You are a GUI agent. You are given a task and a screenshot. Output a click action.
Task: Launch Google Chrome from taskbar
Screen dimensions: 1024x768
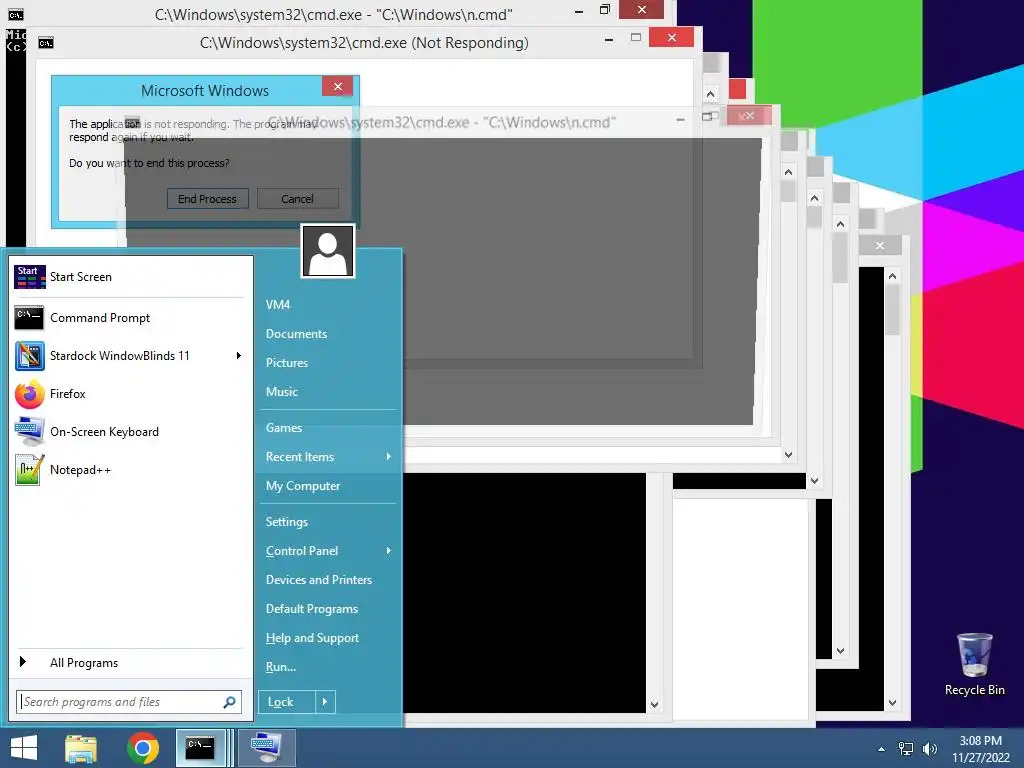click(143, 748)
